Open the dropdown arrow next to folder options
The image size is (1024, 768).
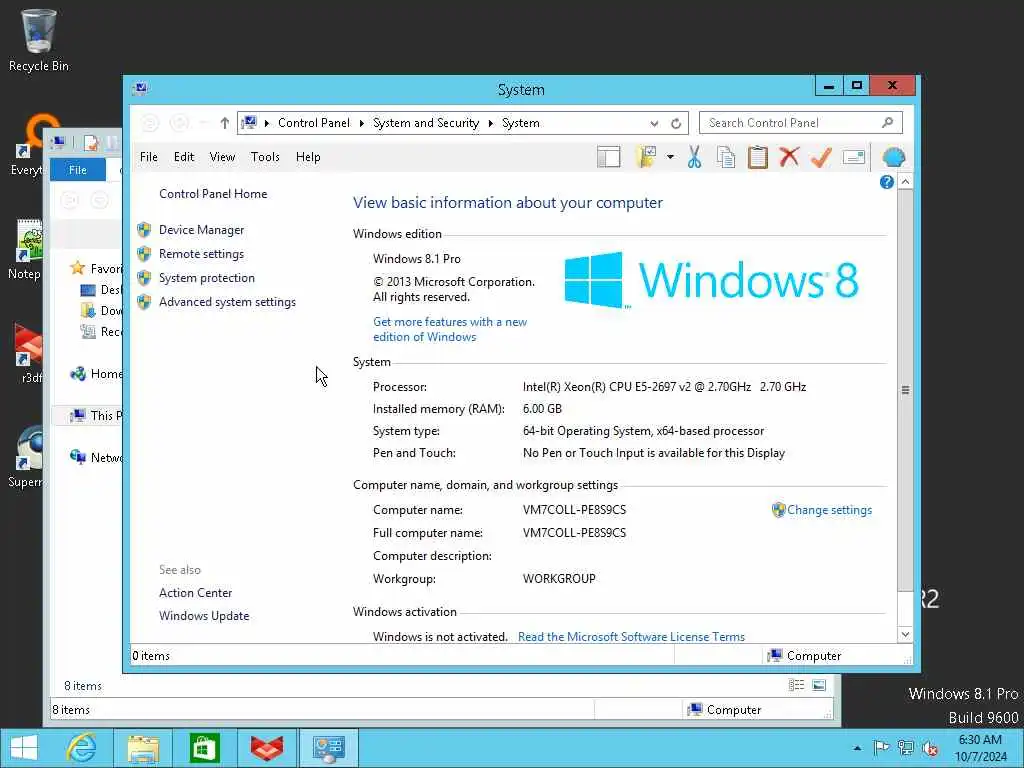click(670, 157)
